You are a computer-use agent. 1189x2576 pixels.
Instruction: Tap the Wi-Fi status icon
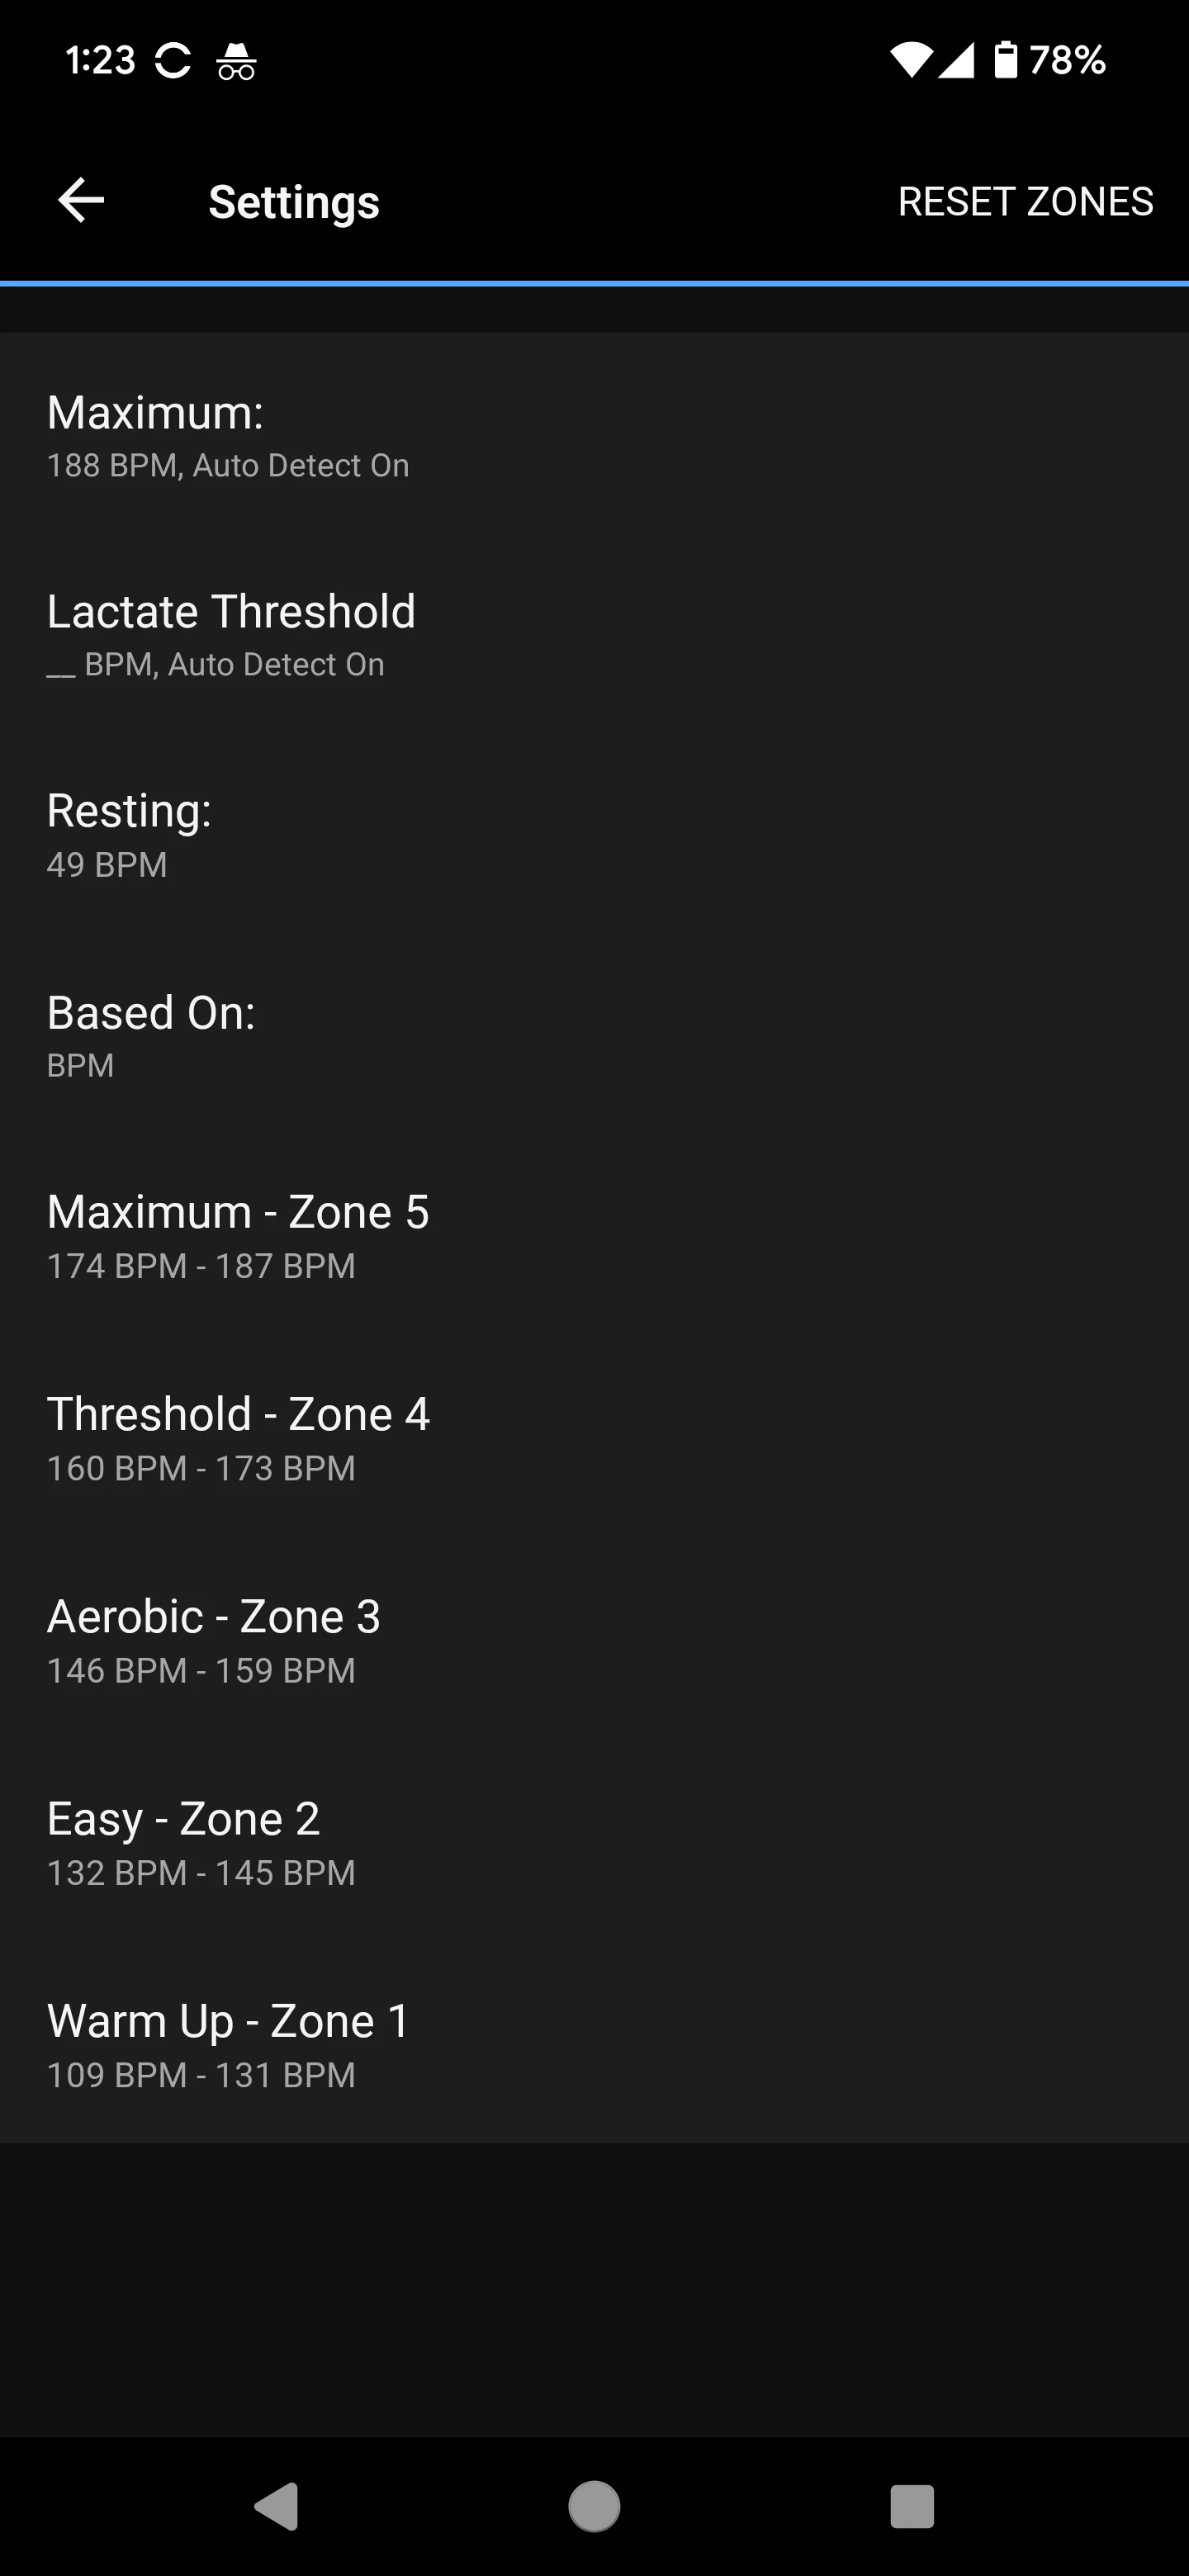point(910,60)
